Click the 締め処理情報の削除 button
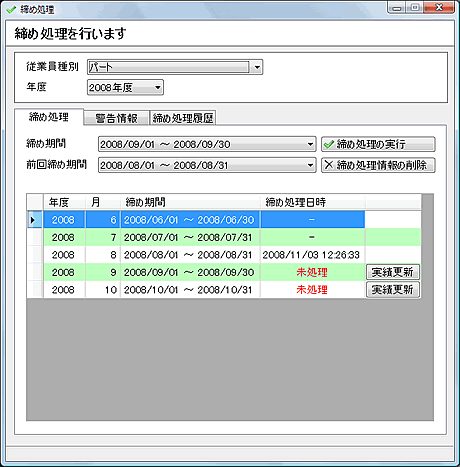Viewport: 460px width, 467px height. (378, 165)
